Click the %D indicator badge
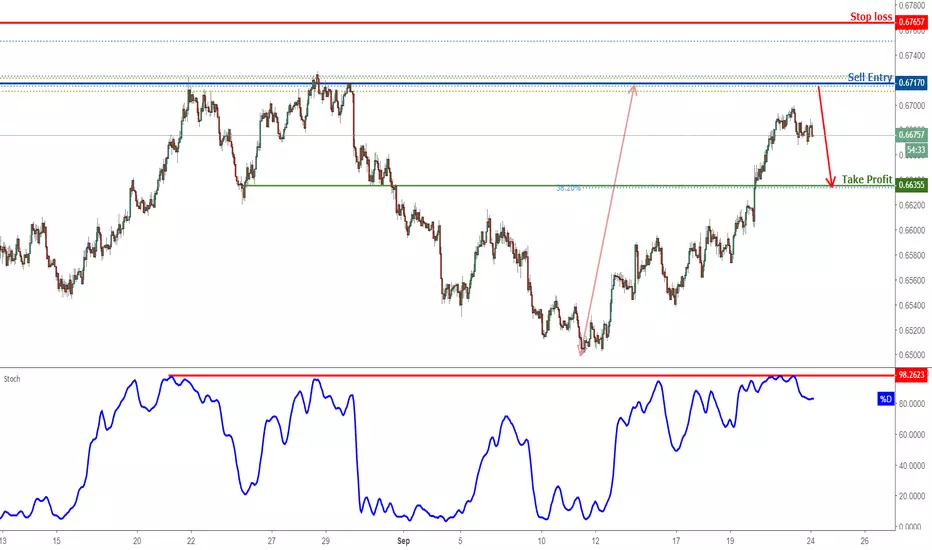The height and width of the screenshot is (550, 932). pyautogui.click(x=886, y=399)
